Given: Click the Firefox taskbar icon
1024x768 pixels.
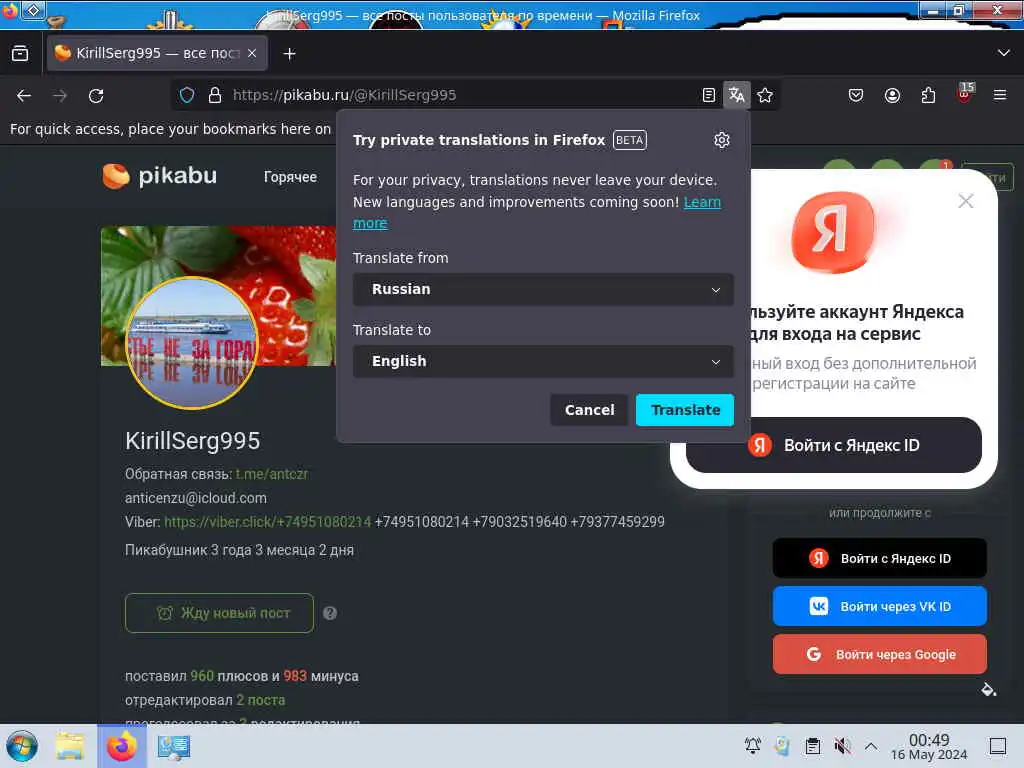Looking at the screenshot, I should click(121, 746).
